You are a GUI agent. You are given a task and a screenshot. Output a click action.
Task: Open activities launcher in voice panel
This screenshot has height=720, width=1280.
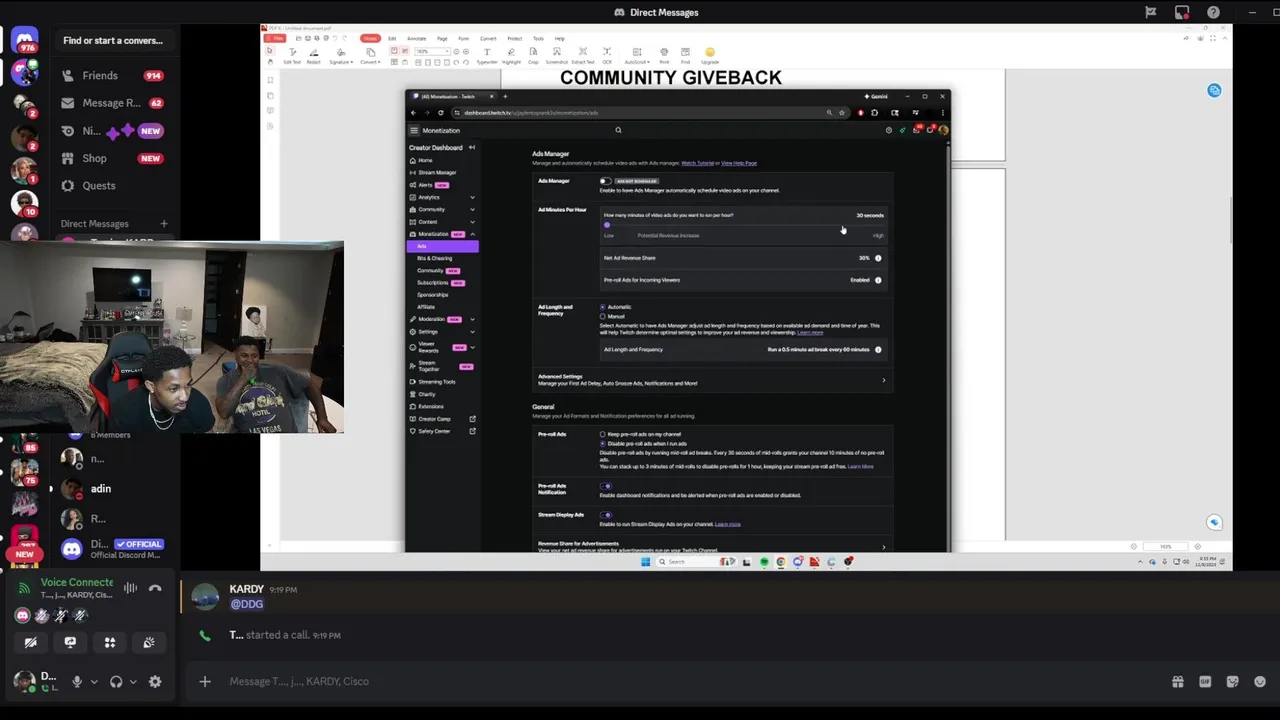(x=110, y=642)
